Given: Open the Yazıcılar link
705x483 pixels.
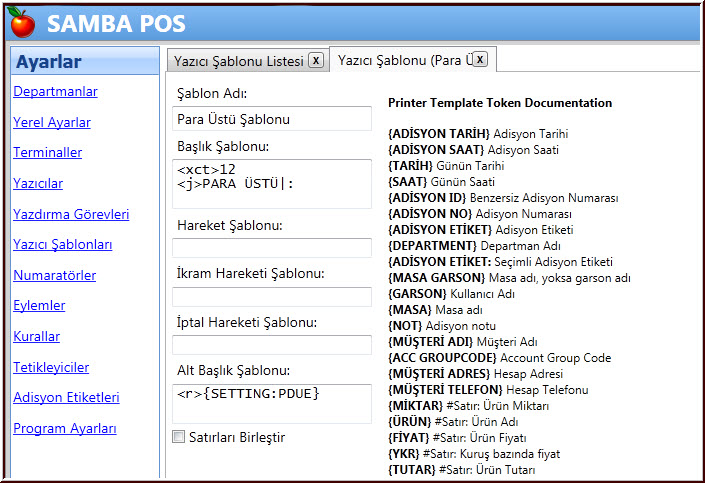Looking at the screenshot, I should [x=38, y=184].
